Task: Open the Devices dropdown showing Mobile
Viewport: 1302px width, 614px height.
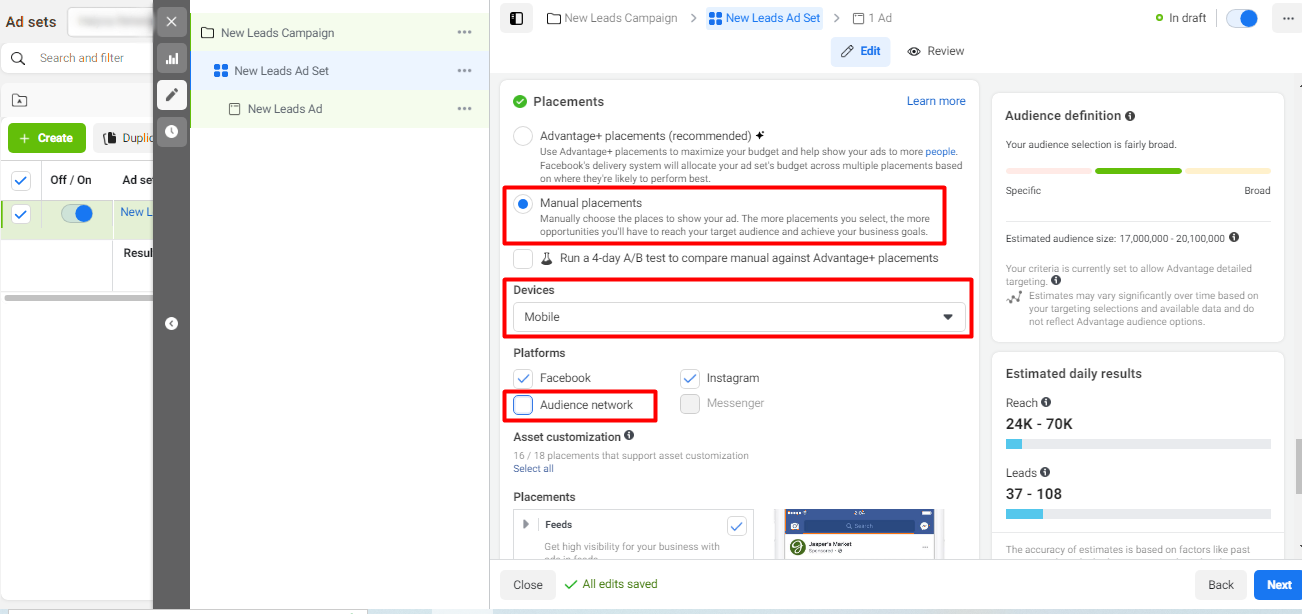Action: coord(739,317)
